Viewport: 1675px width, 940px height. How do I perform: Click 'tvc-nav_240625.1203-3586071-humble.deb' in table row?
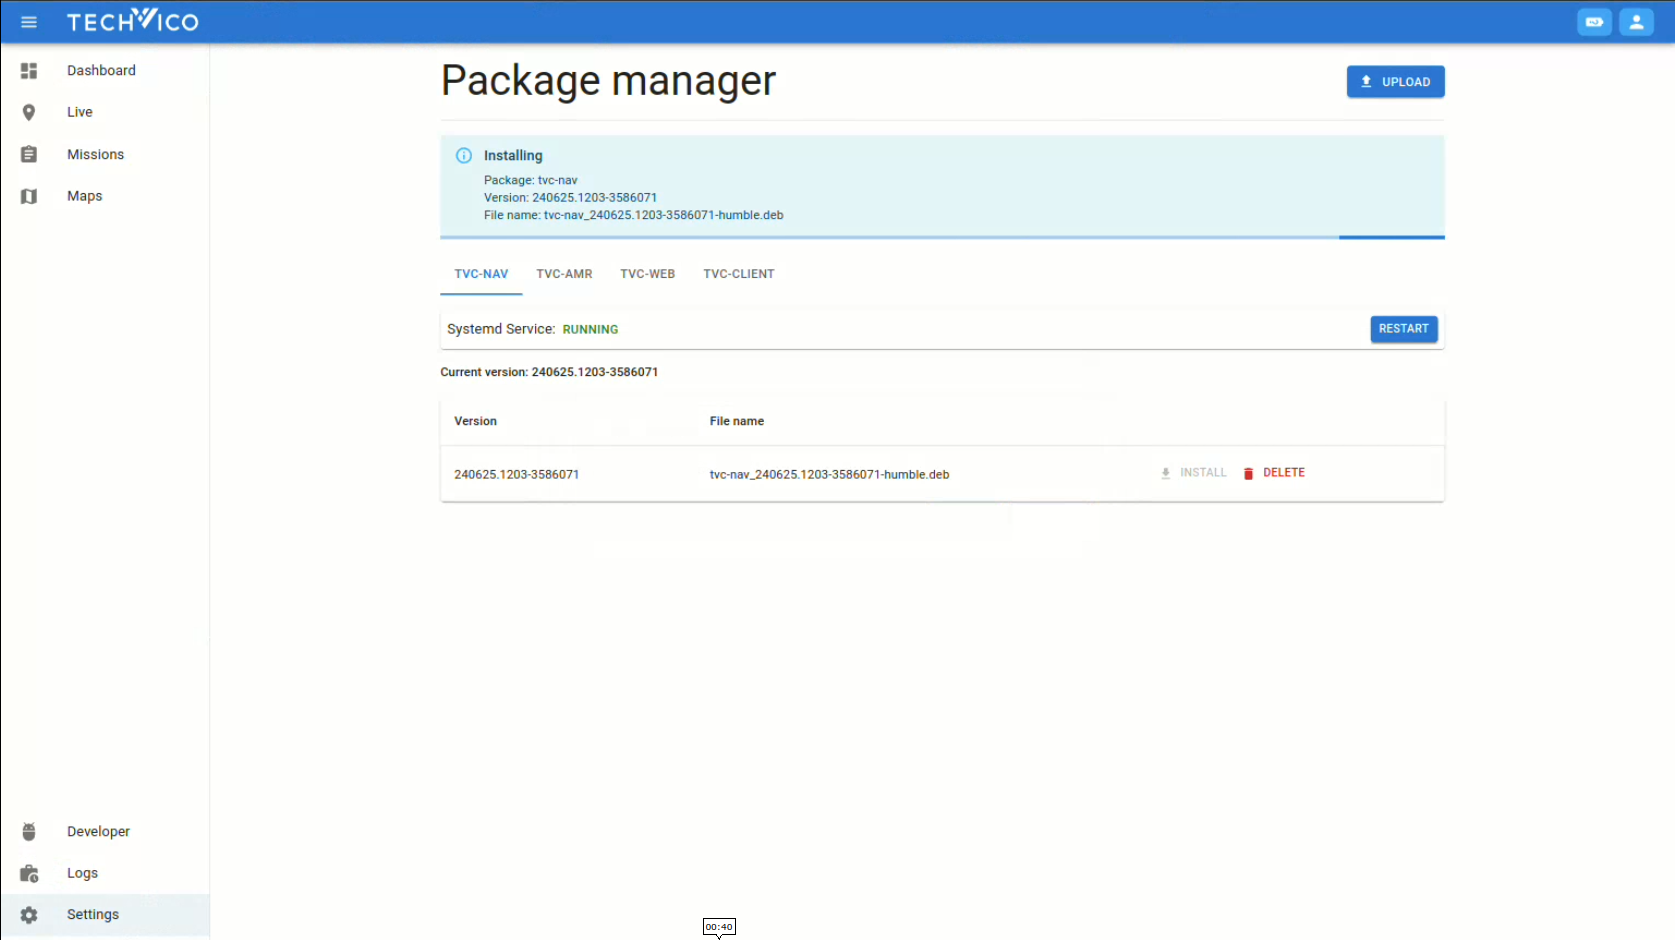[829, 475]
